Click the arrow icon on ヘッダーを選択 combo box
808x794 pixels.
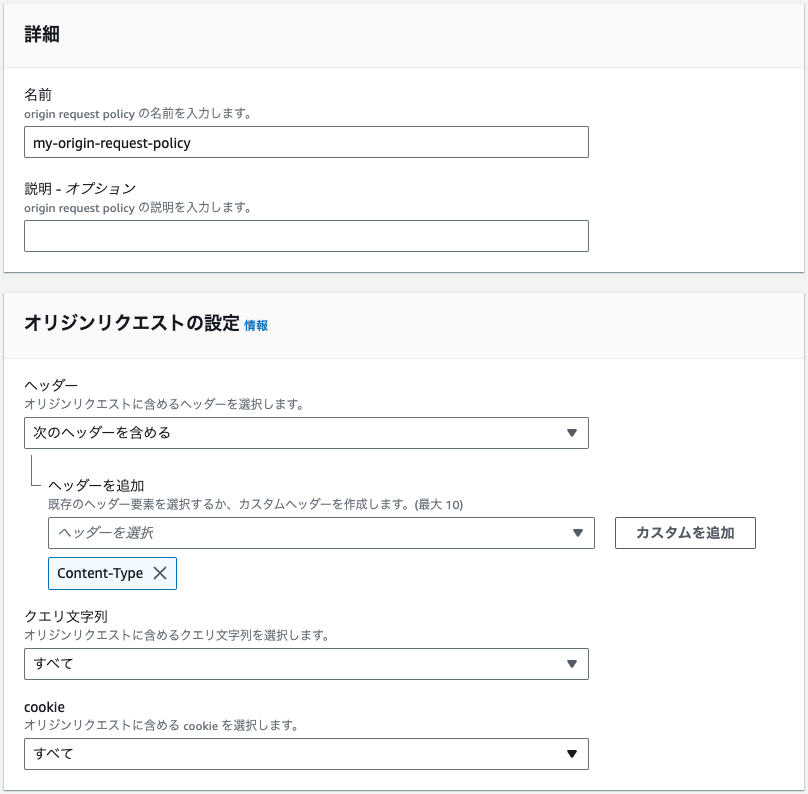[x=578, y=533]
